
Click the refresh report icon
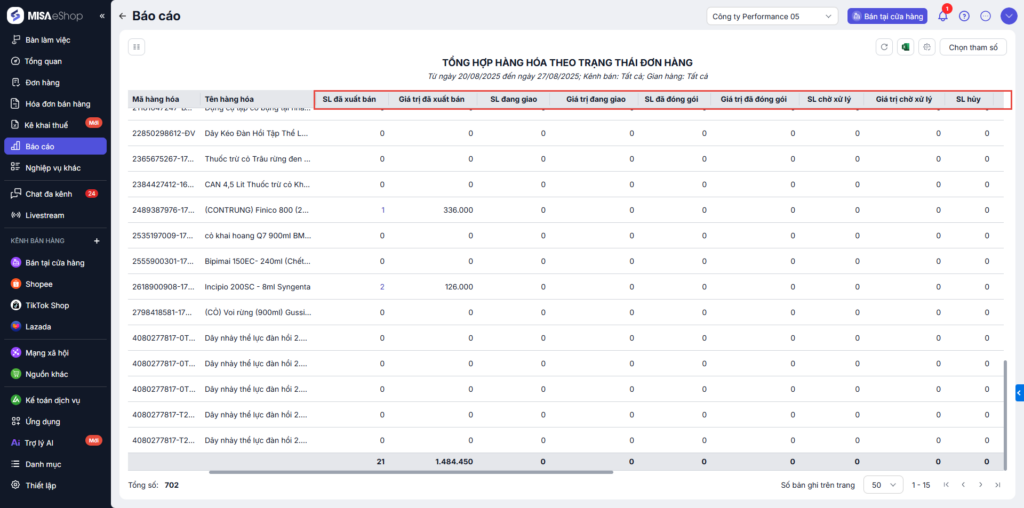pos(883,47)
